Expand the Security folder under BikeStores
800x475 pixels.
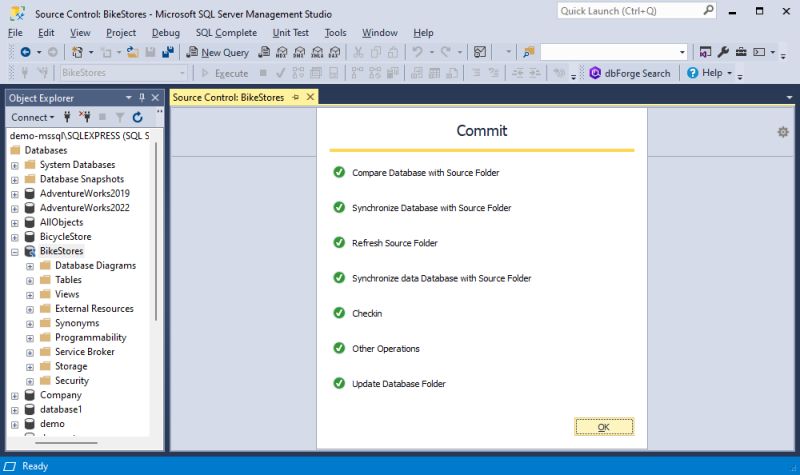tap(30, 381)
